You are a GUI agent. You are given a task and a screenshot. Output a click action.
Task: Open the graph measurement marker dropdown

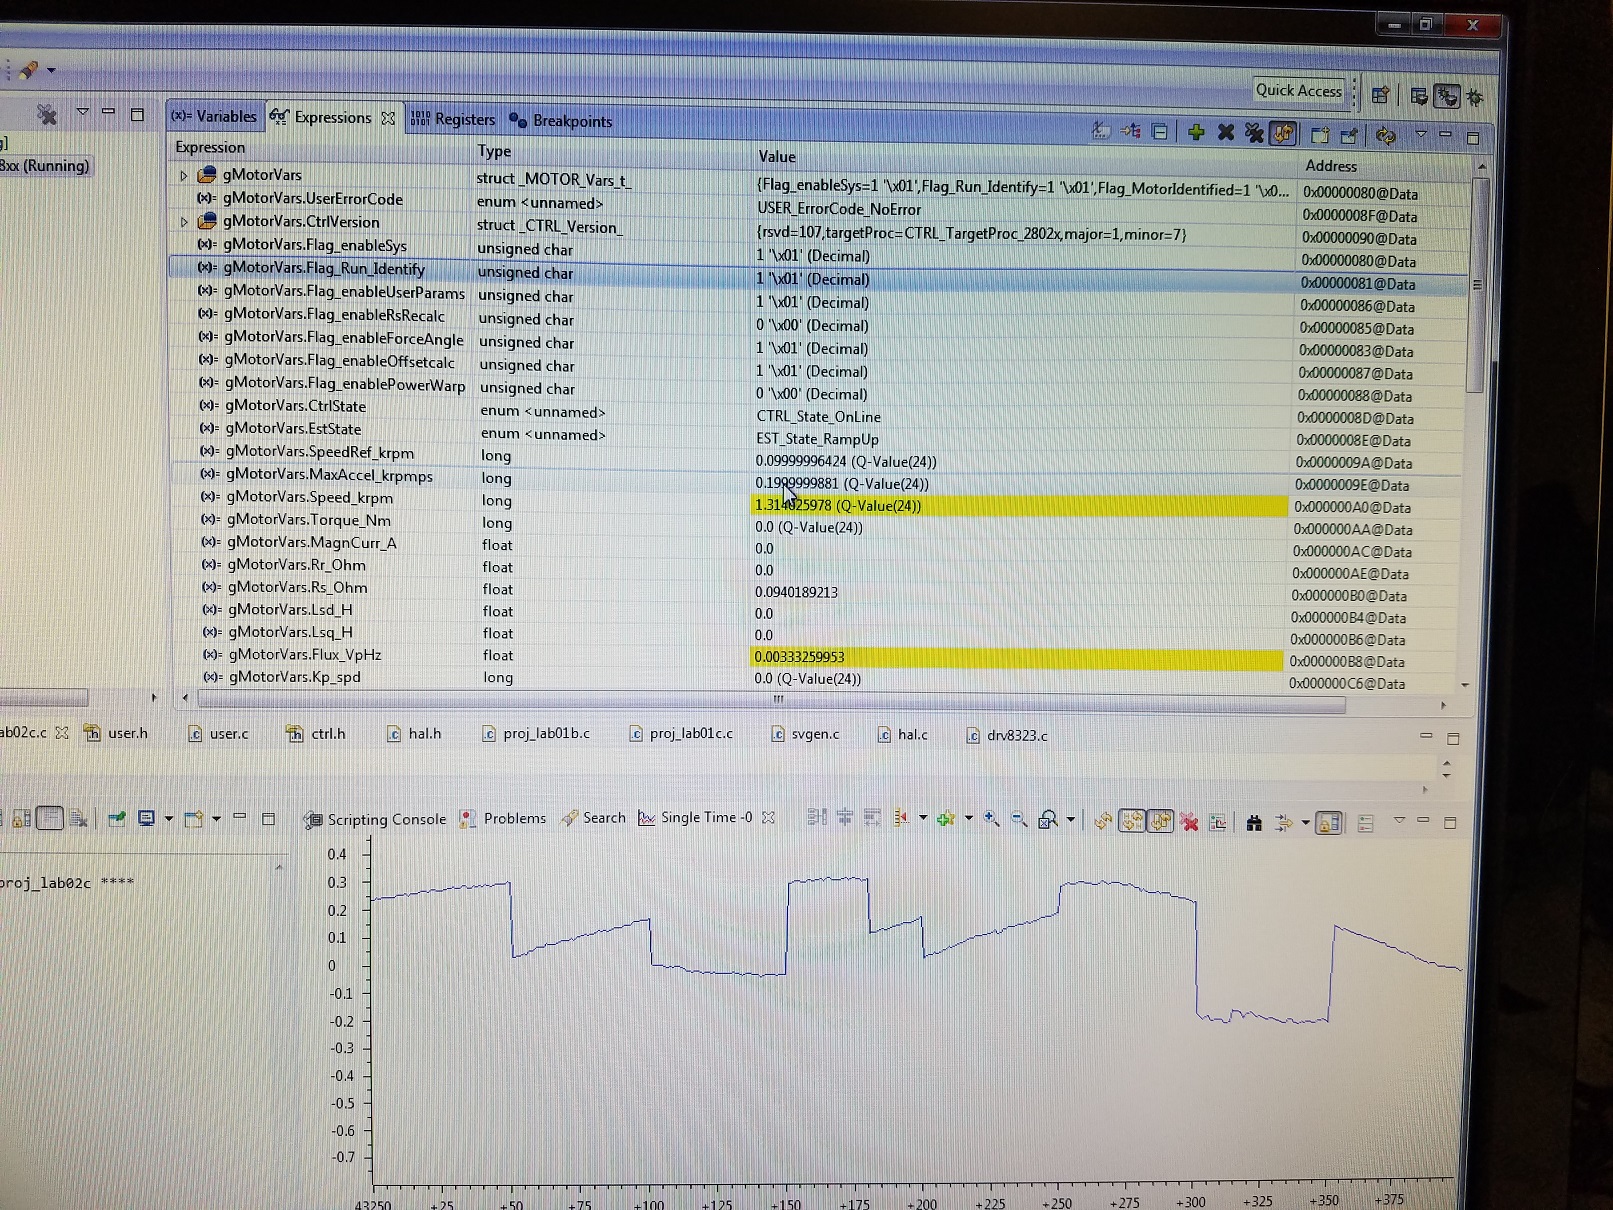[x=921, y=818]
